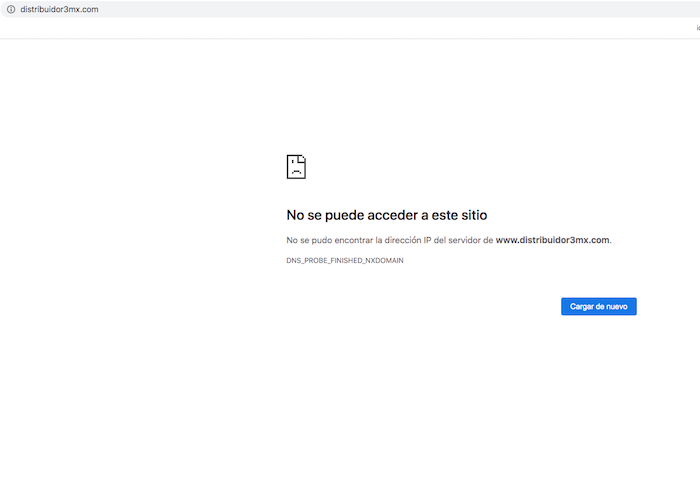Click the word Cargar on the blue button

[581, 307]
